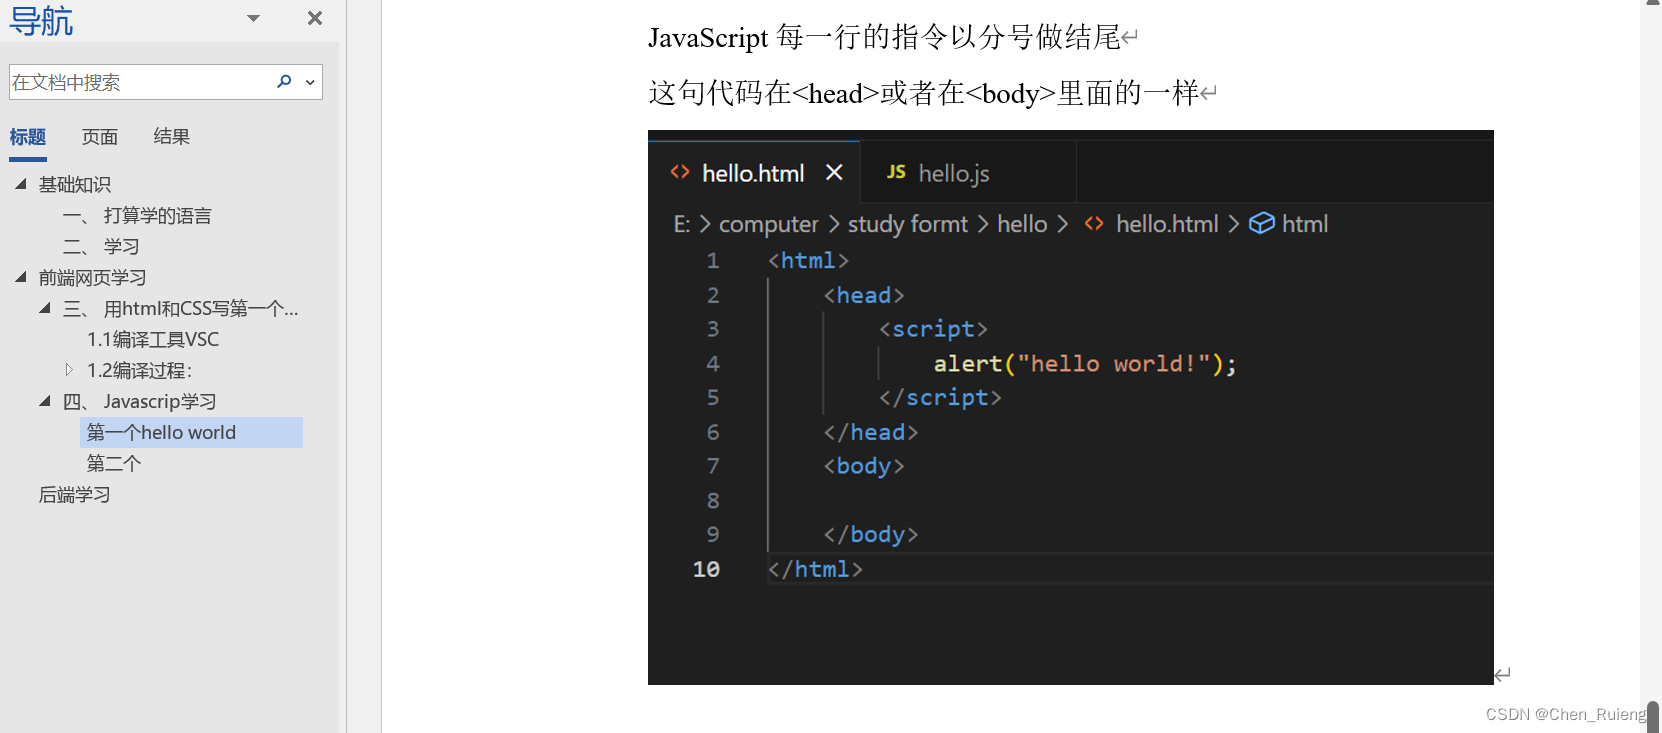Go to 三、用html和CSS写第一个 heading
This screenshot has width=1662, height=733.
(x=181, y=309)
